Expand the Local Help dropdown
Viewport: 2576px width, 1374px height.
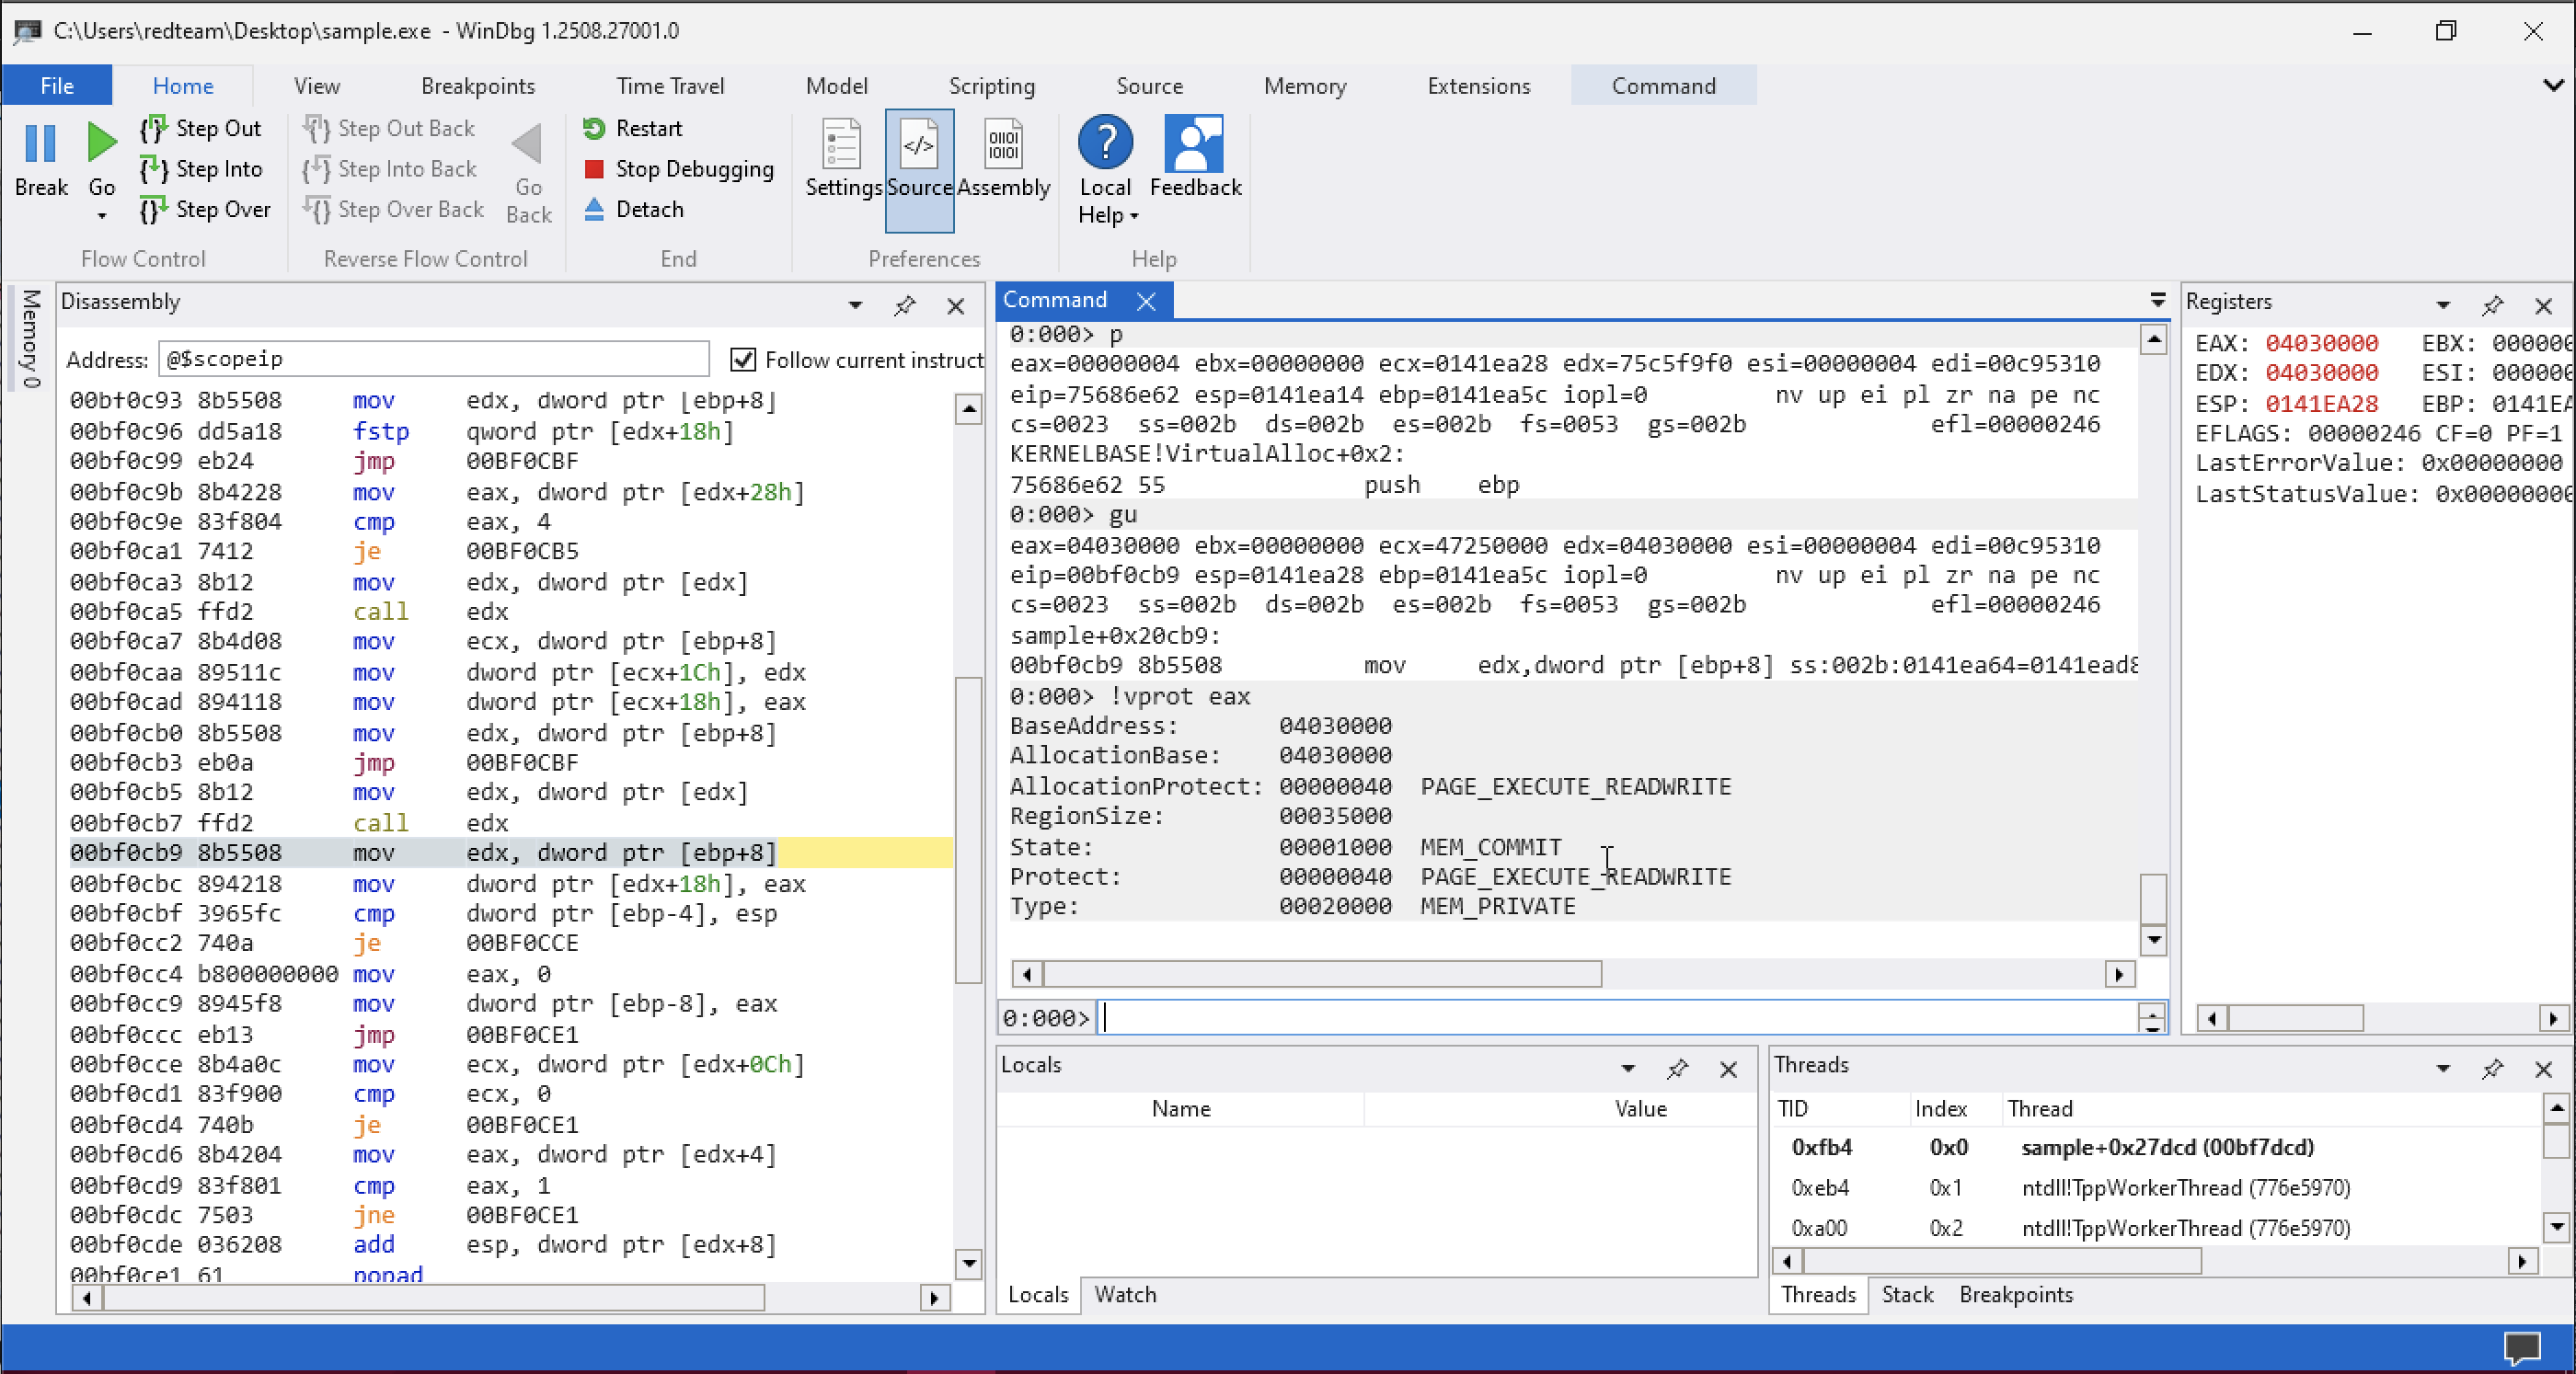click(1134, 216)
